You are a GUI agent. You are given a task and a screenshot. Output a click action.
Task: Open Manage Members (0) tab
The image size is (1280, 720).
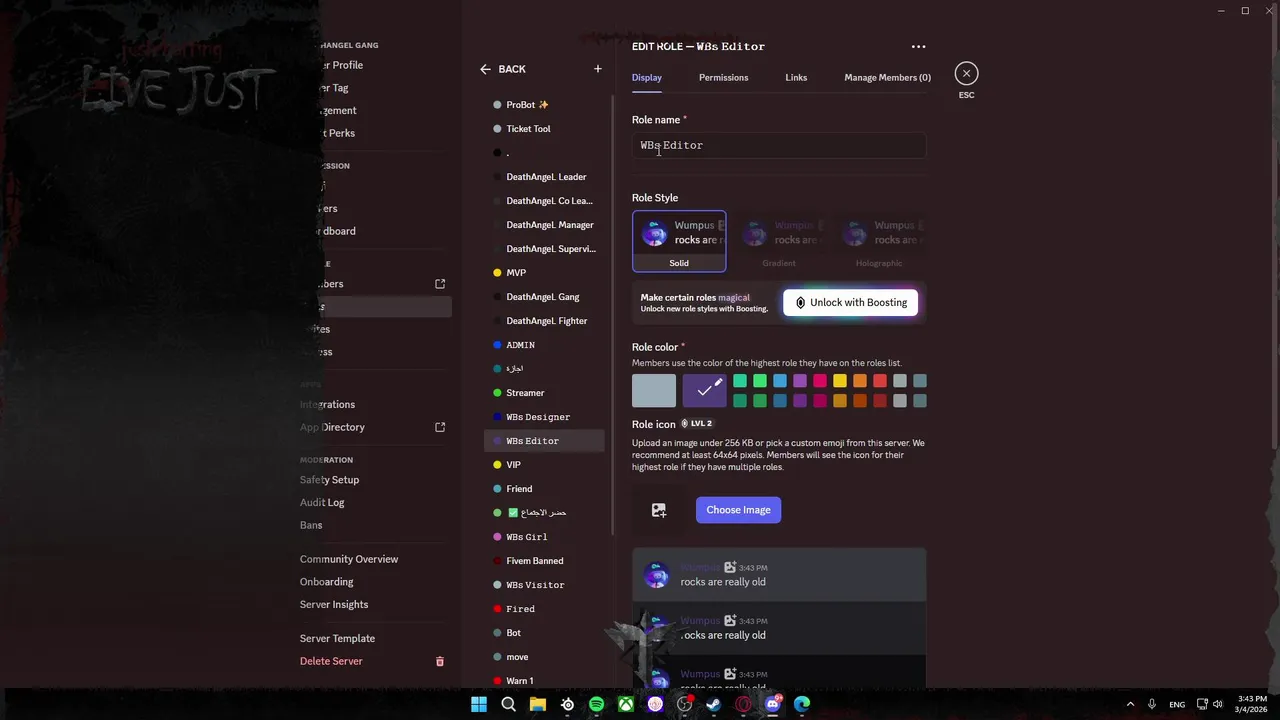[887, 77]
